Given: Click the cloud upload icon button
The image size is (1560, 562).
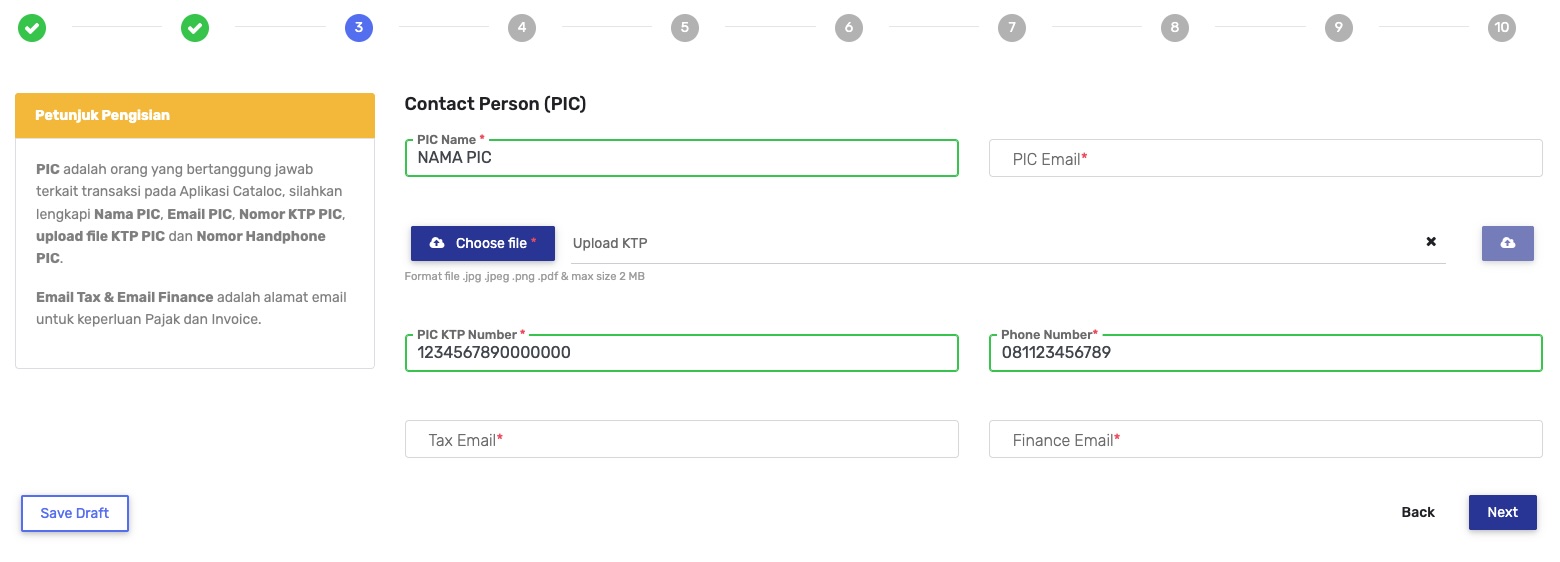Looking at the screenshot, I should pos(1507,243).
